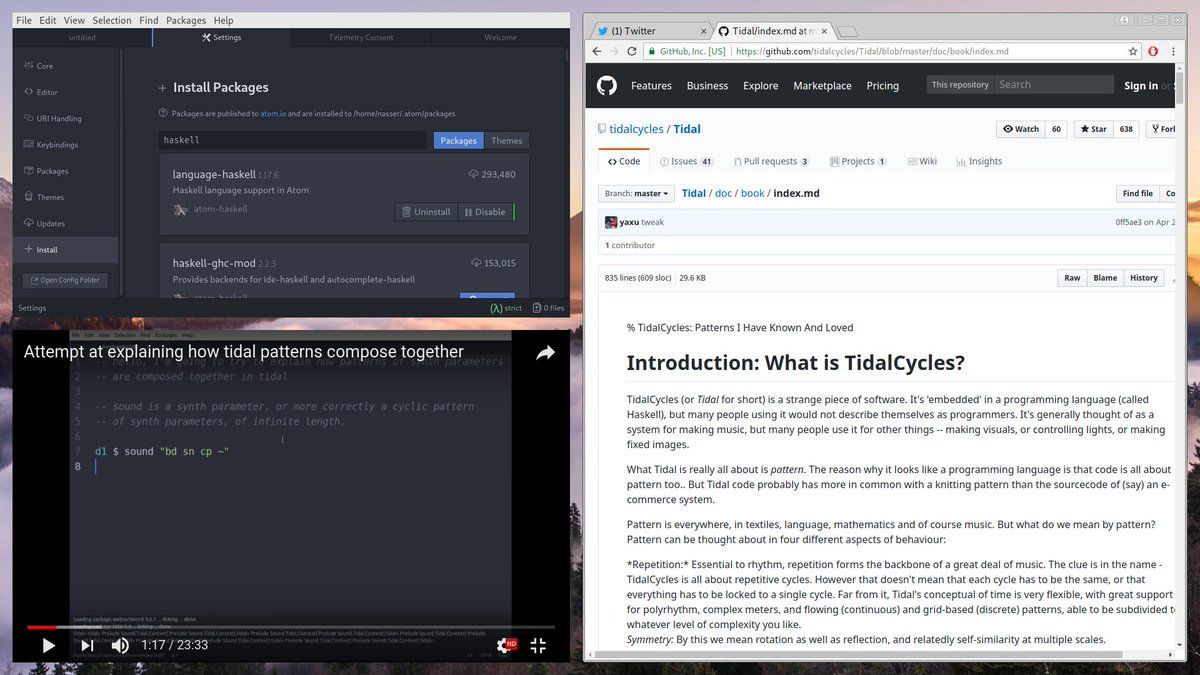This screenshot has width=1200, height=675.
Task: Open the Find menu in Atom
Action: click(x=149, y=20)
